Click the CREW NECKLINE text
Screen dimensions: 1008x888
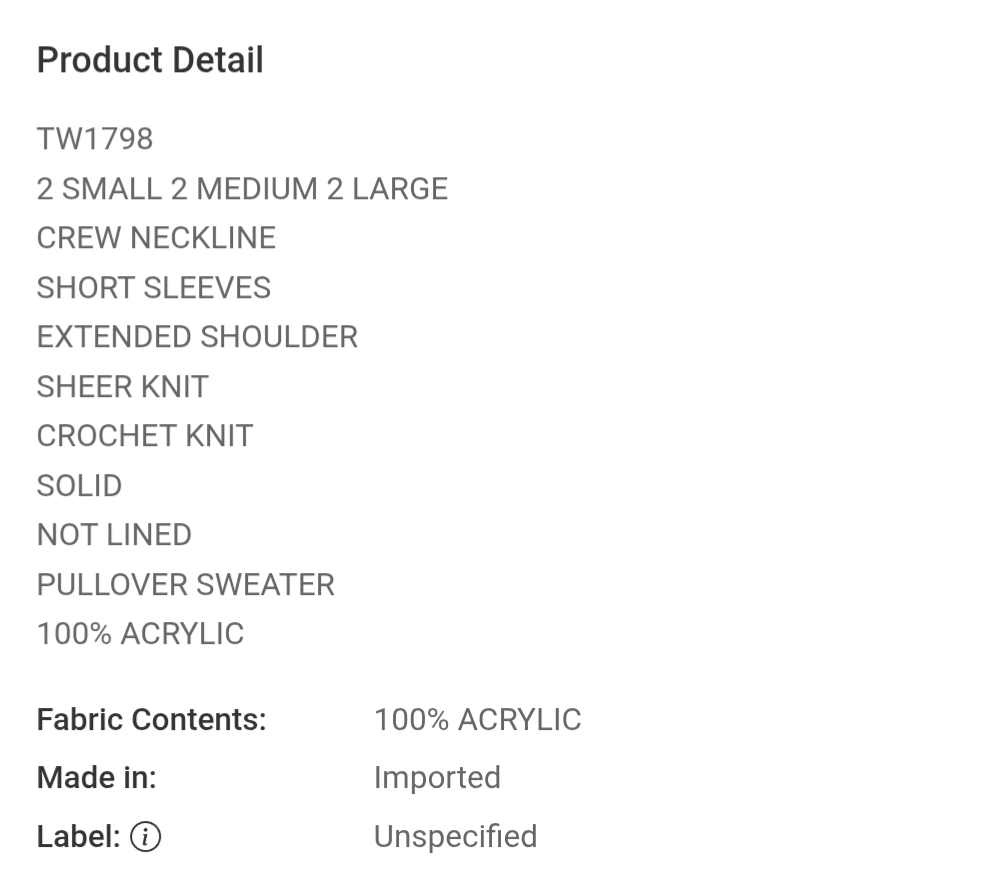click(156, 238)
